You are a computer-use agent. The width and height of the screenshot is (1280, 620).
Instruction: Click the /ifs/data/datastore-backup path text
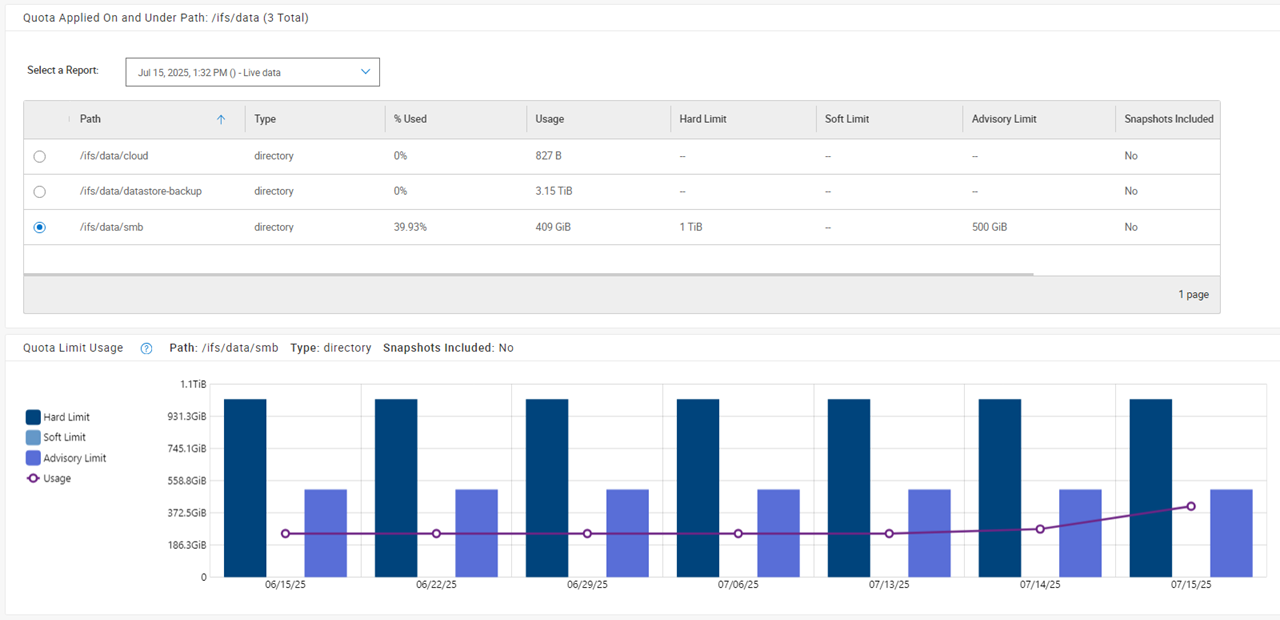(141, 191)
